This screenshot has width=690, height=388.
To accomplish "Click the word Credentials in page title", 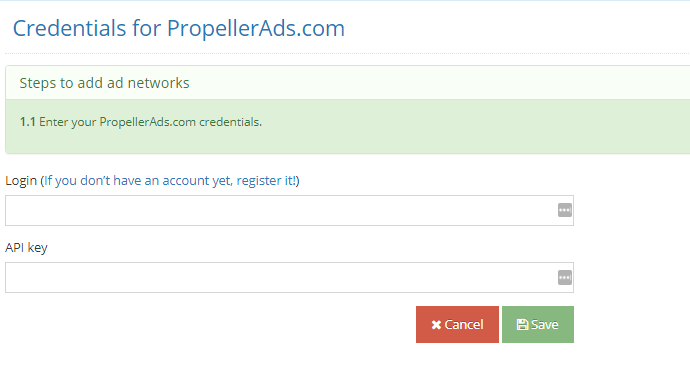I will coord(70,29).
